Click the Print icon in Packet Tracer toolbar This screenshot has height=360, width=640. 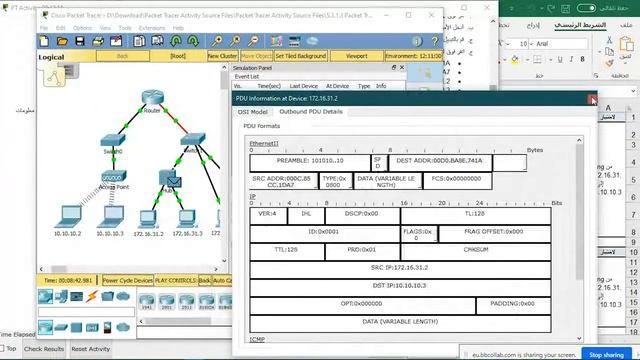(98, 41)
